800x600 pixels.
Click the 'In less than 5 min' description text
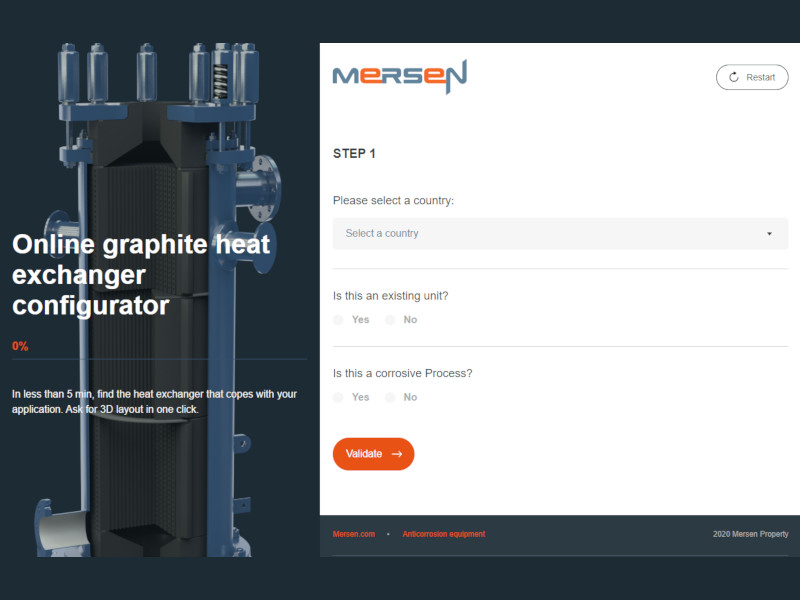[x=154, y=402]
